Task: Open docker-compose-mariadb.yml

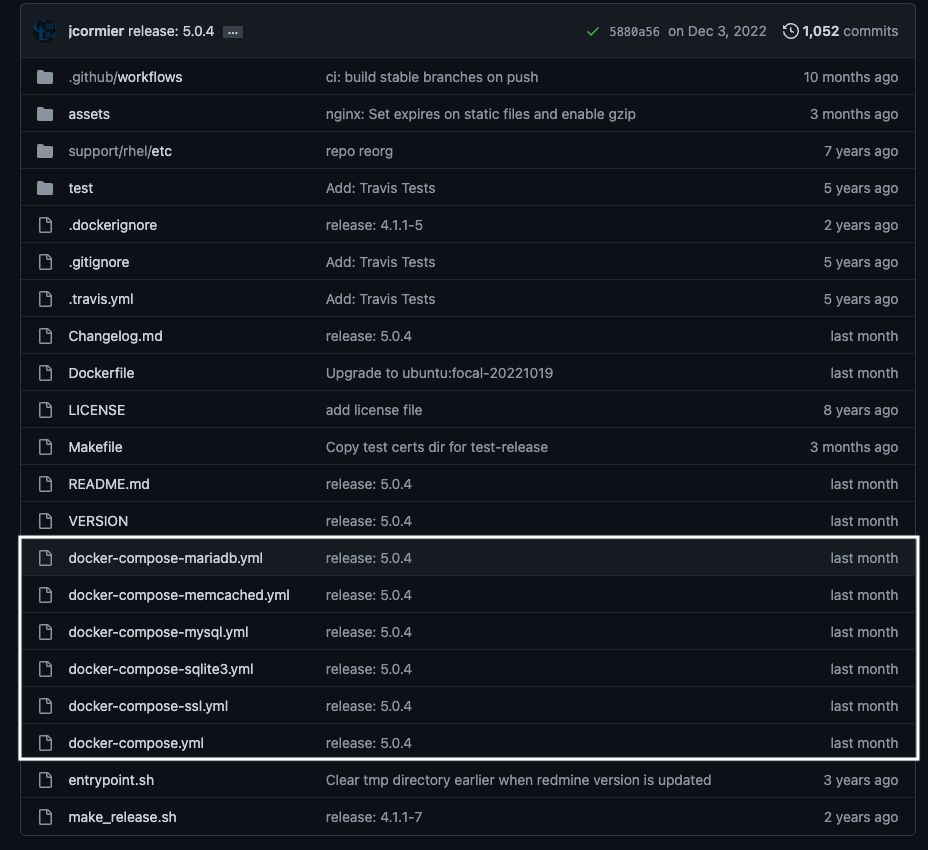Action: (x=166, y=558)
